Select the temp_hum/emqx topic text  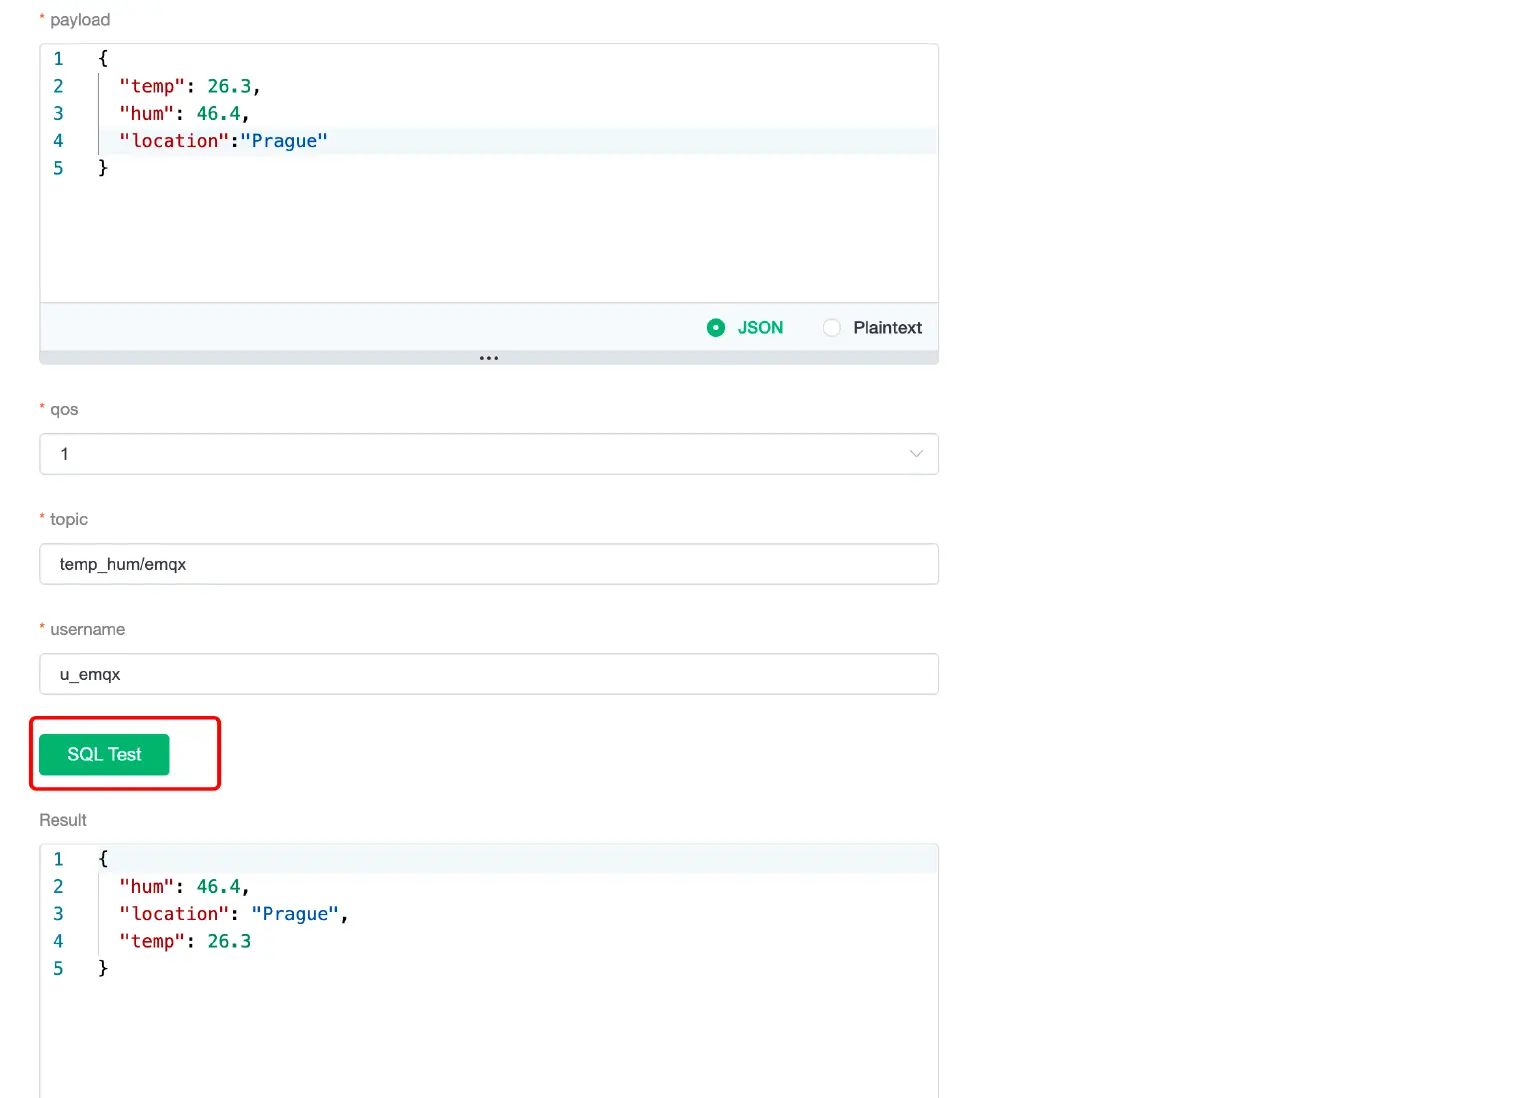pos(123,564)
